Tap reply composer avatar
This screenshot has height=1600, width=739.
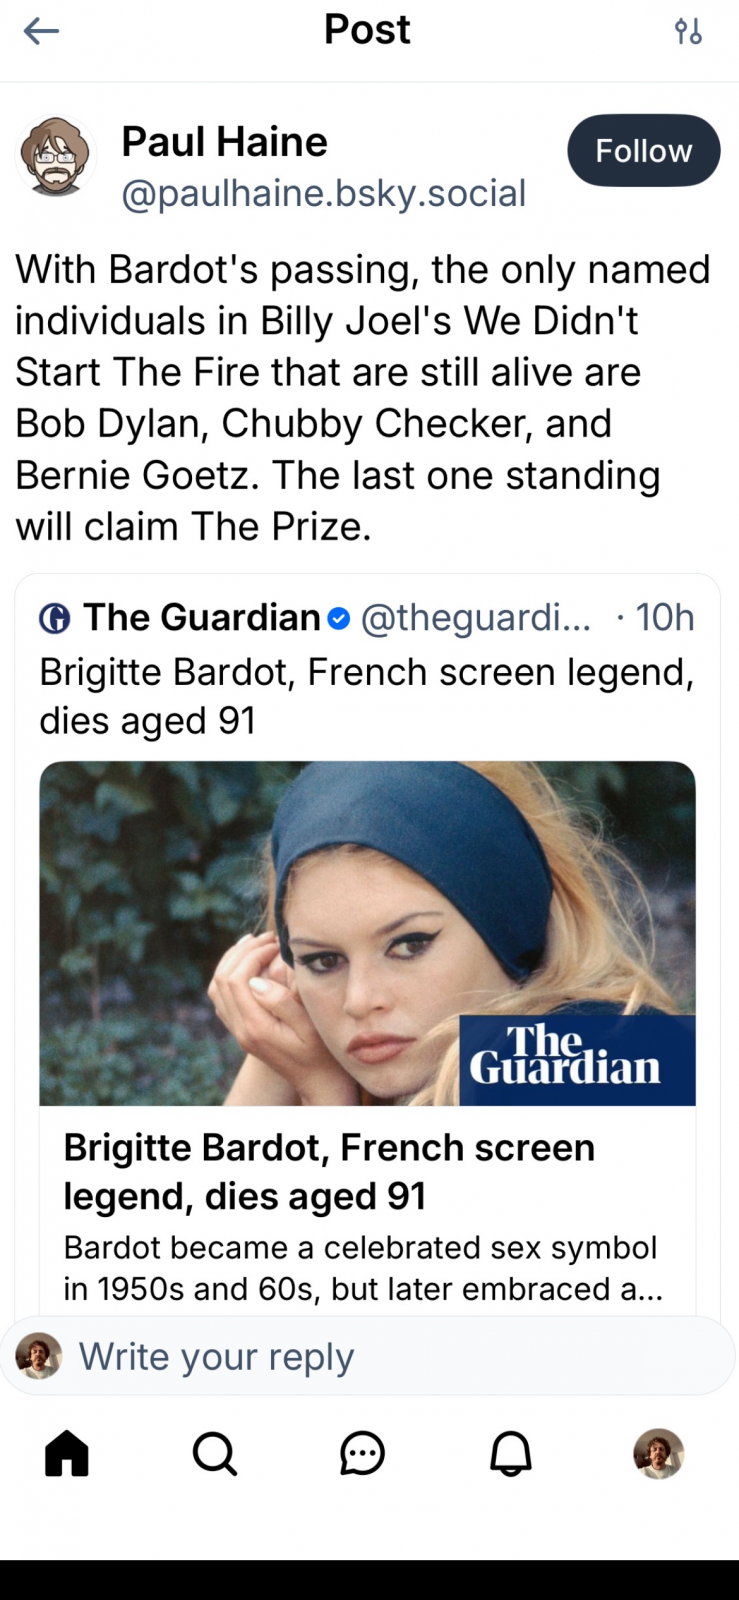pyautogui.click(x=39, y=1357)
